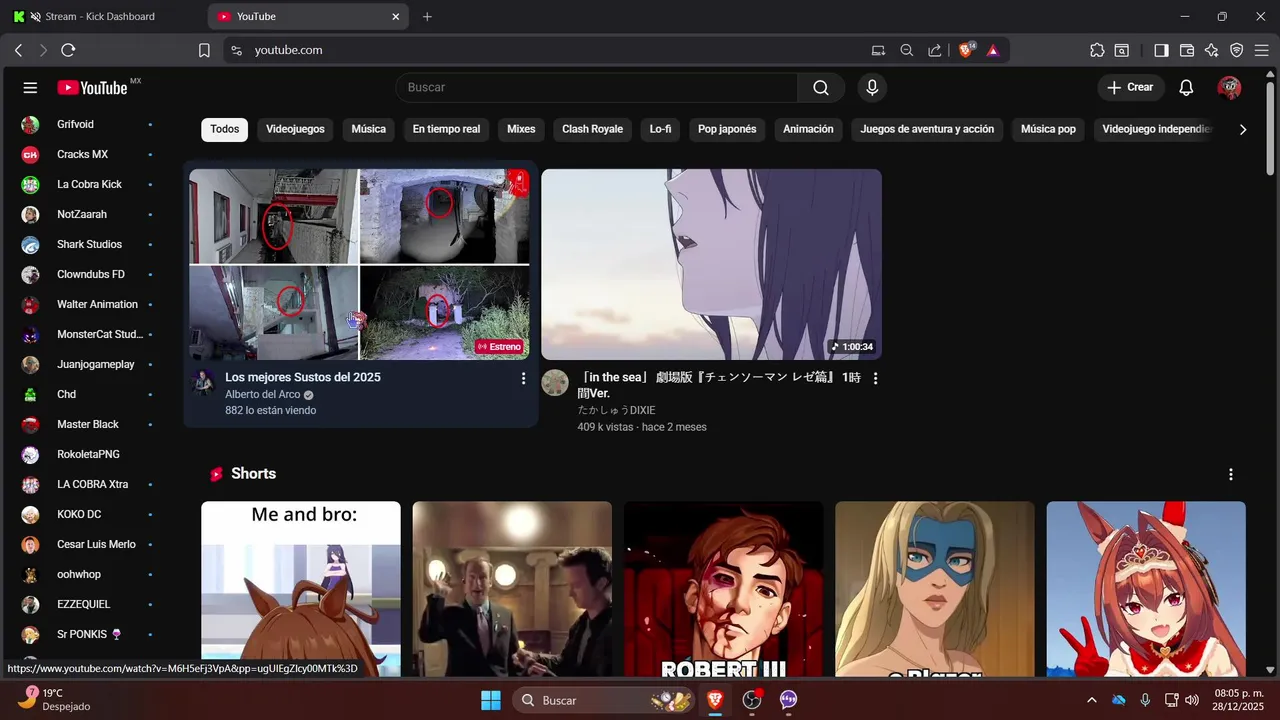Open the Crear button
Viewport: 1280px width, 720px height.
[x=1131, y=88]
